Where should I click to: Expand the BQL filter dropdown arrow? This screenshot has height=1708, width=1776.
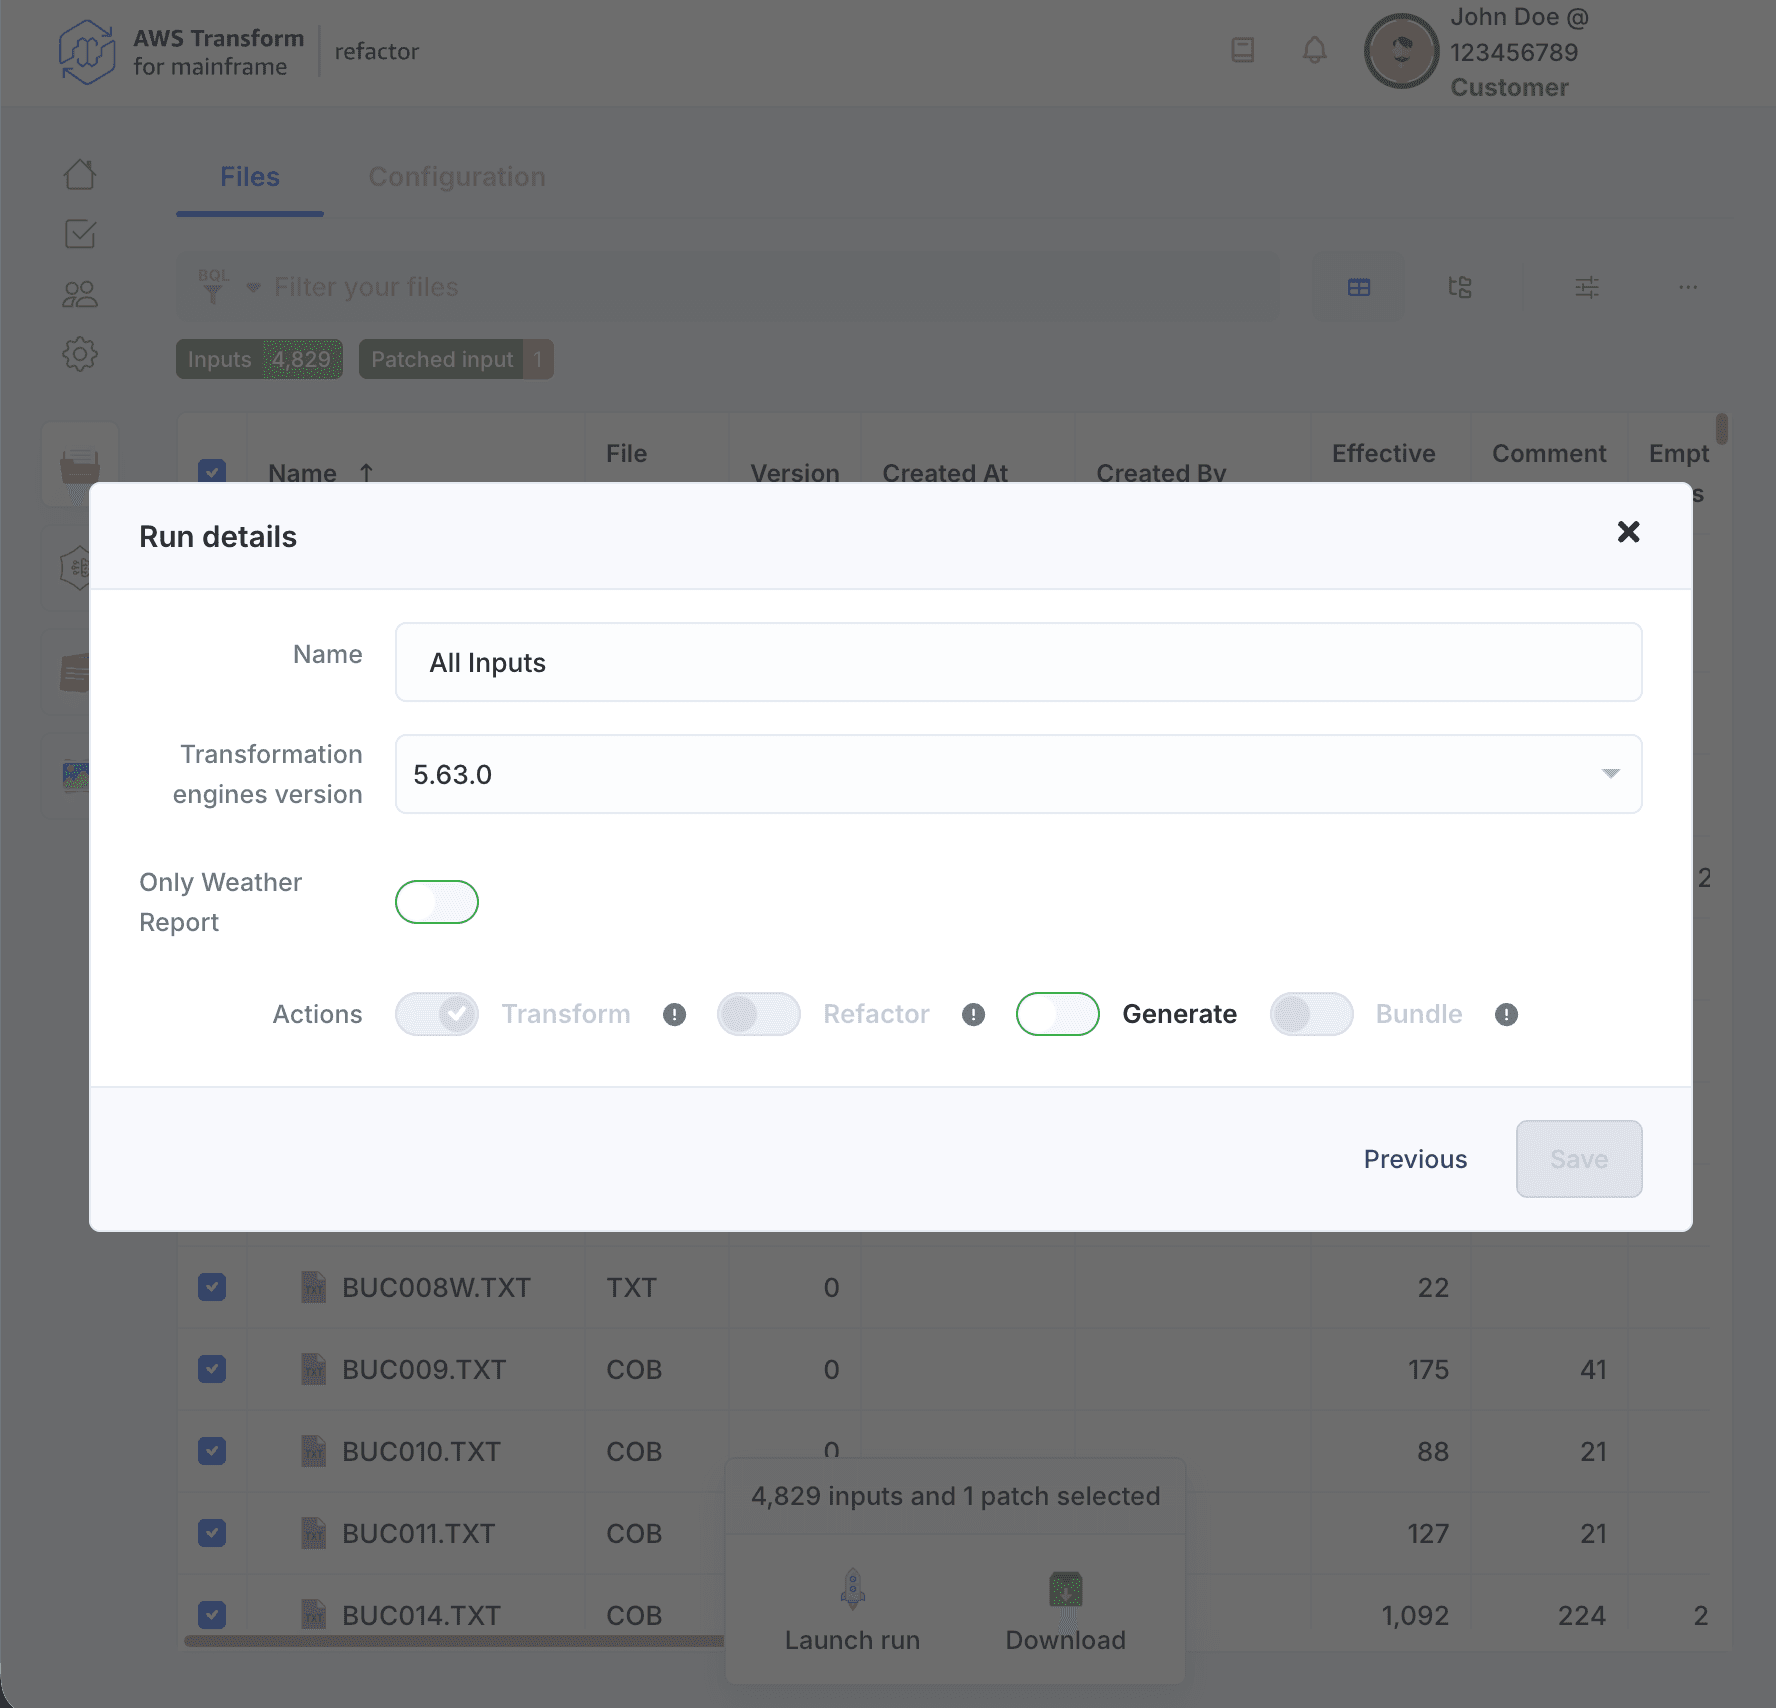(253, 288)
